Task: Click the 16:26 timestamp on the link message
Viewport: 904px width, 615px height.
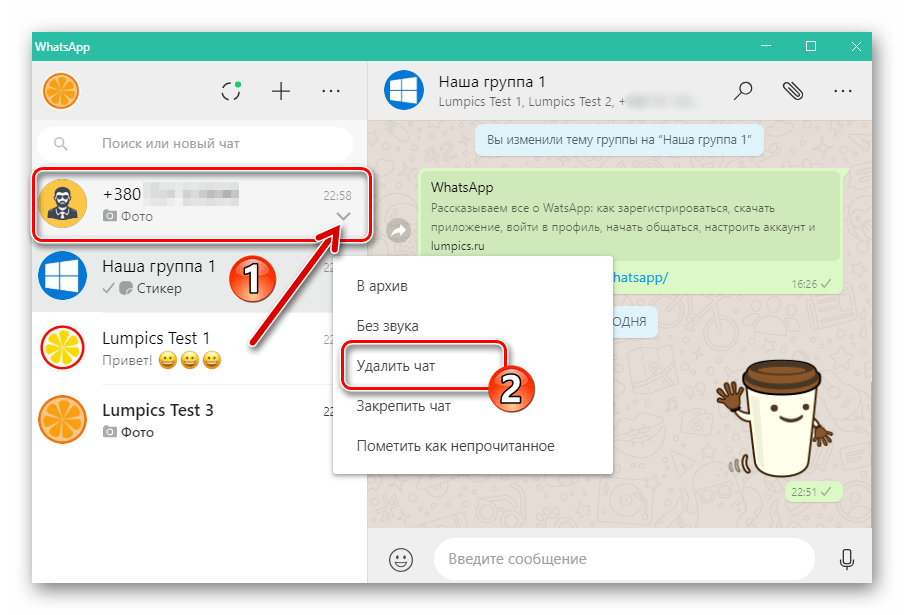Action: [x=804, y=284]
